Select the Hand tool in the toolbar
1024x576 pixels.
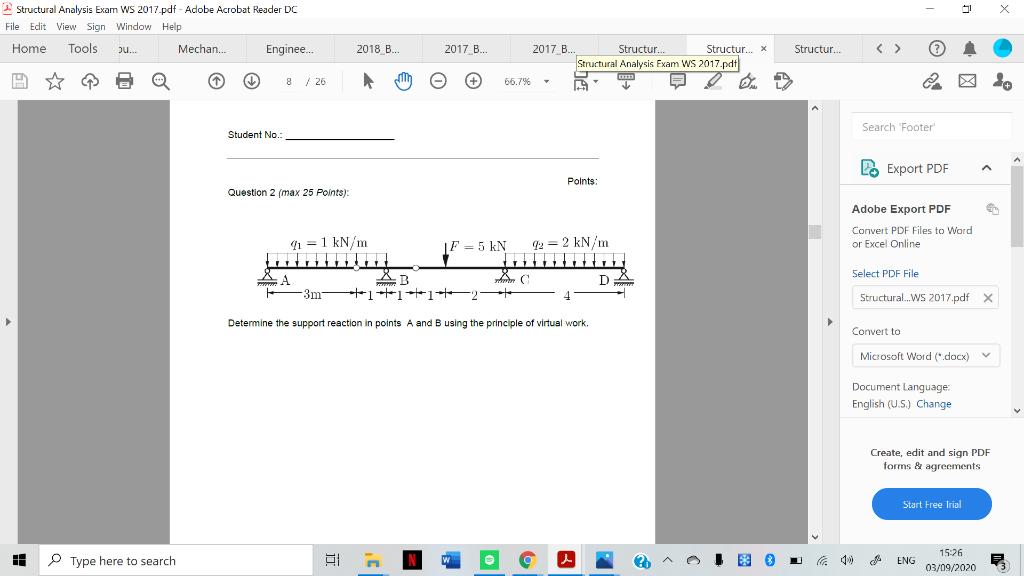click(402, 82)
